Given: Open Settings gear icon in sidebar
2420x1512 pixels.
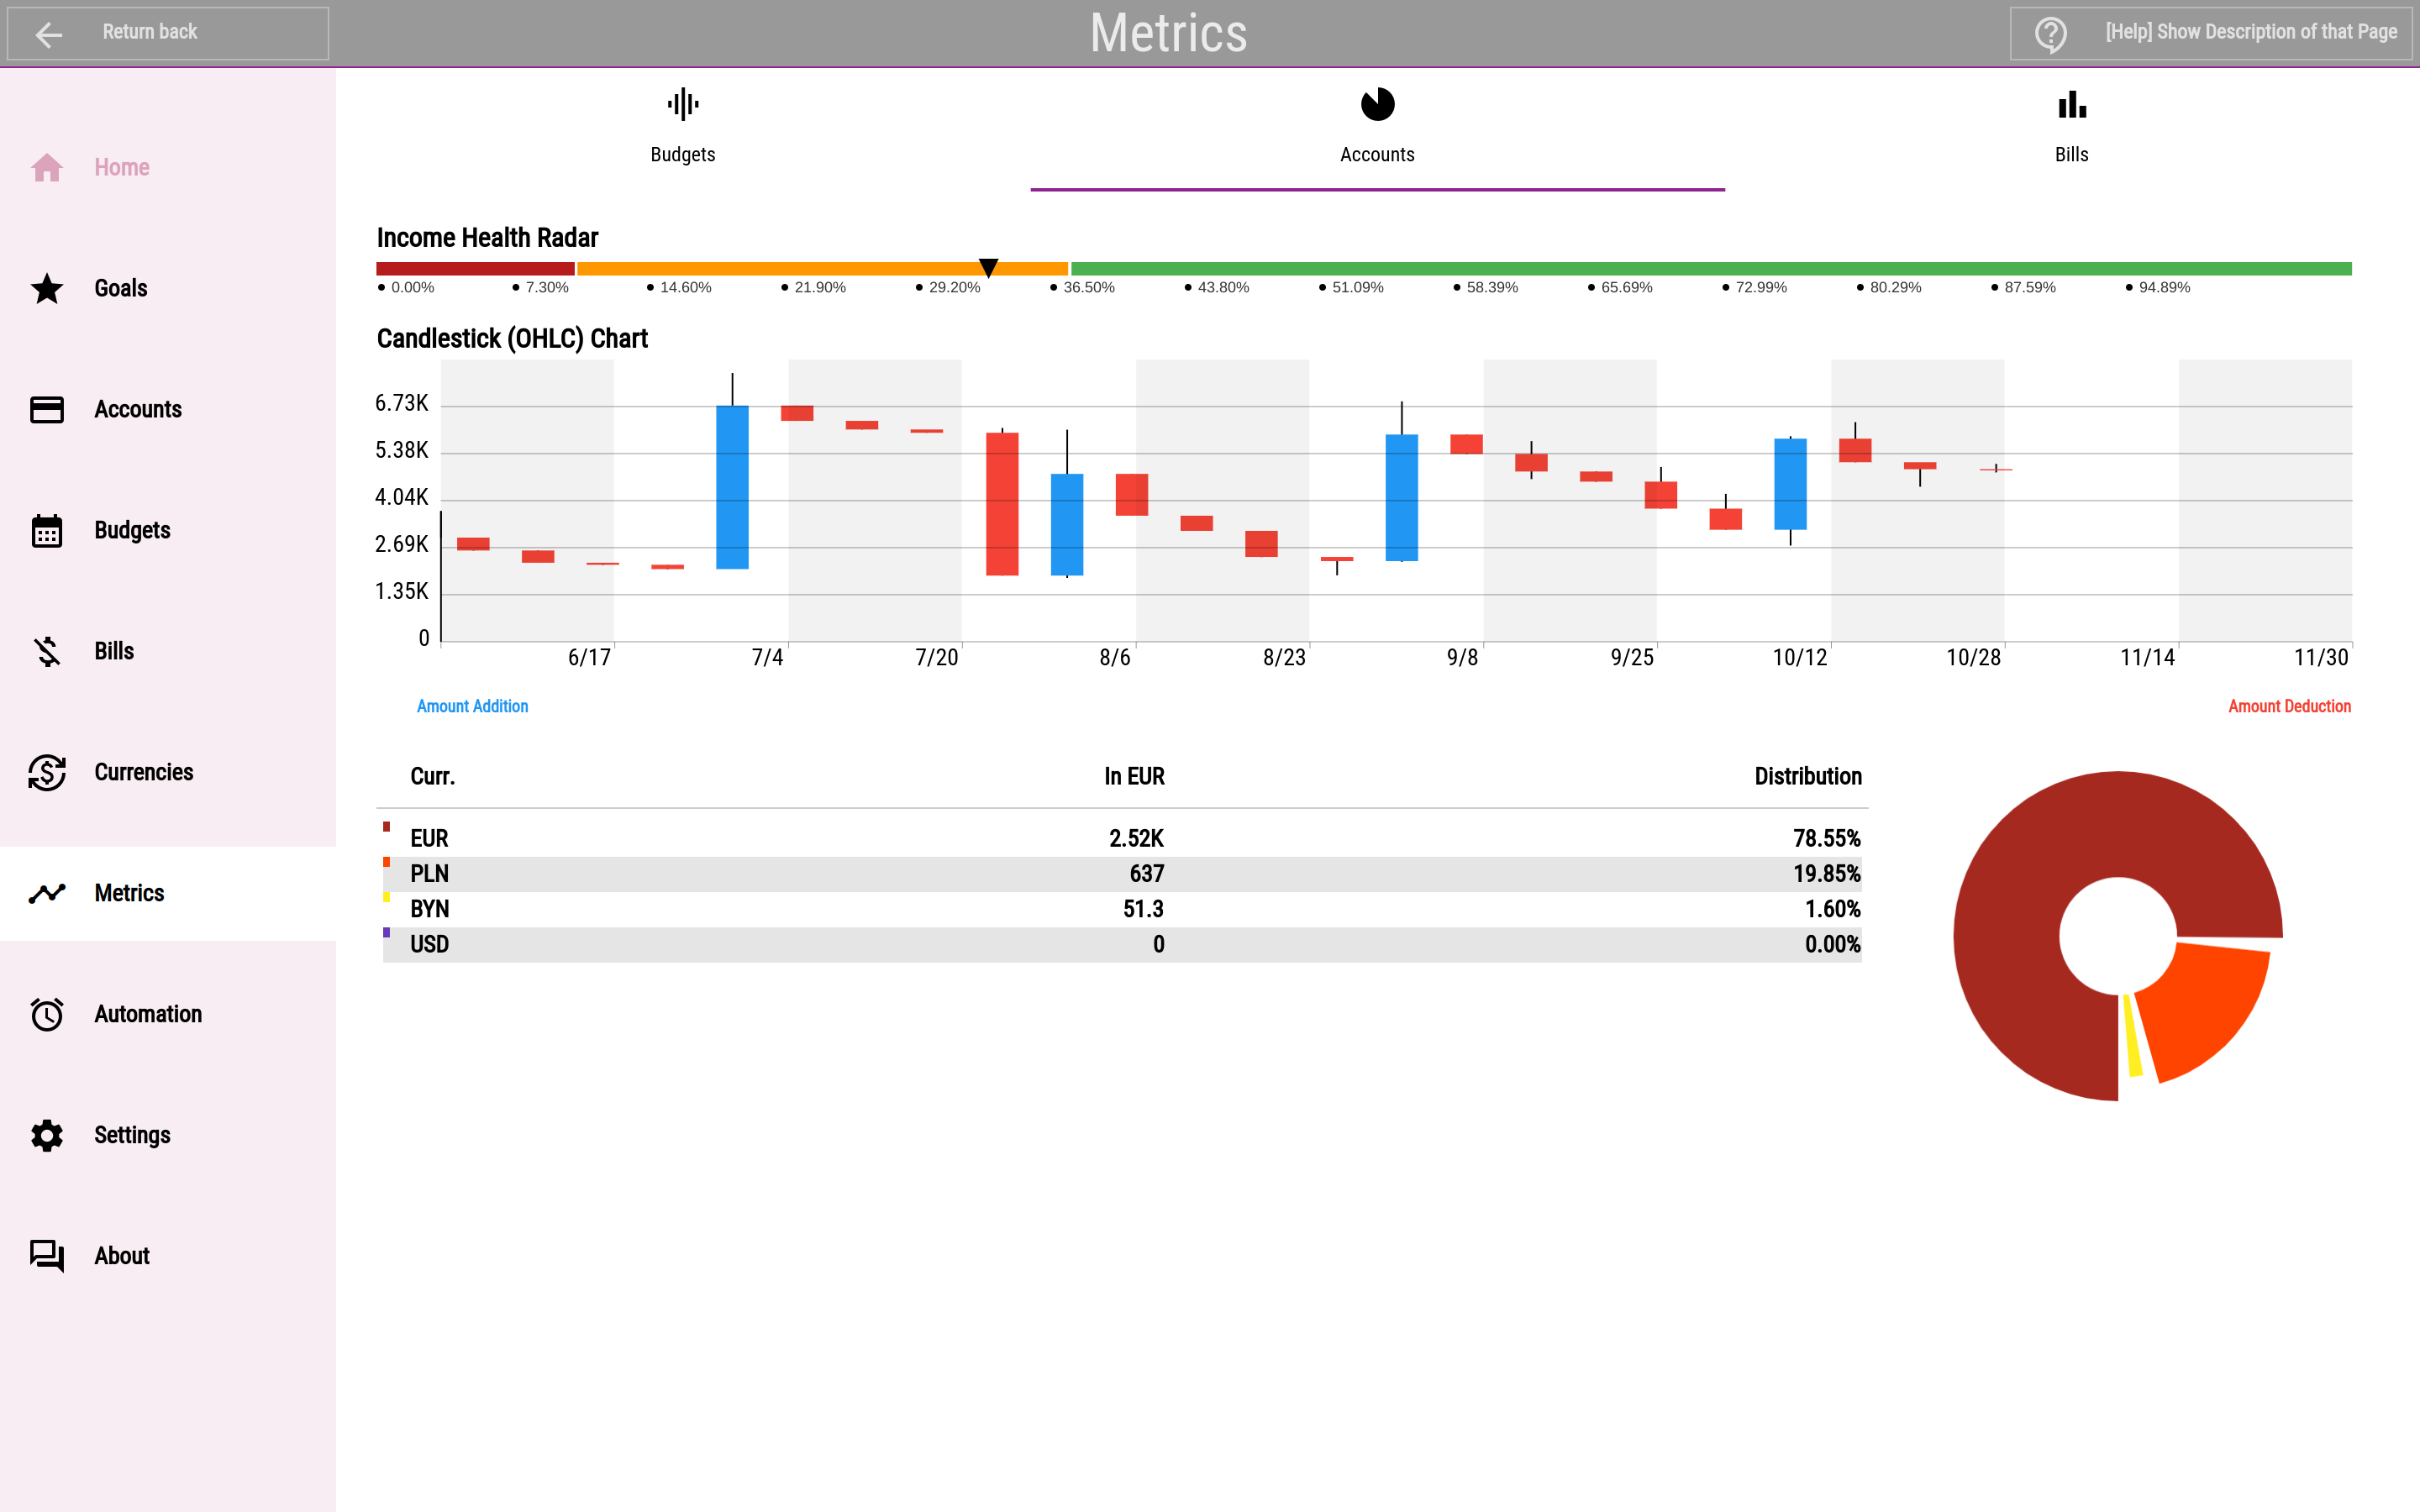Looking at the screenshot, I should point(47,1135).
